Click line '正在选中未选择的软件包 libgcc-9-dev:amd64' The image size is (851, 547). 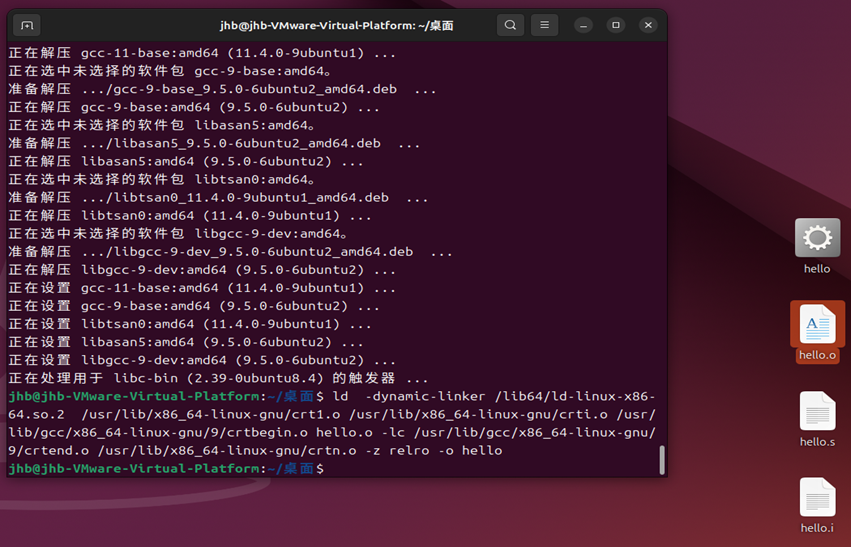pos(178,234)
